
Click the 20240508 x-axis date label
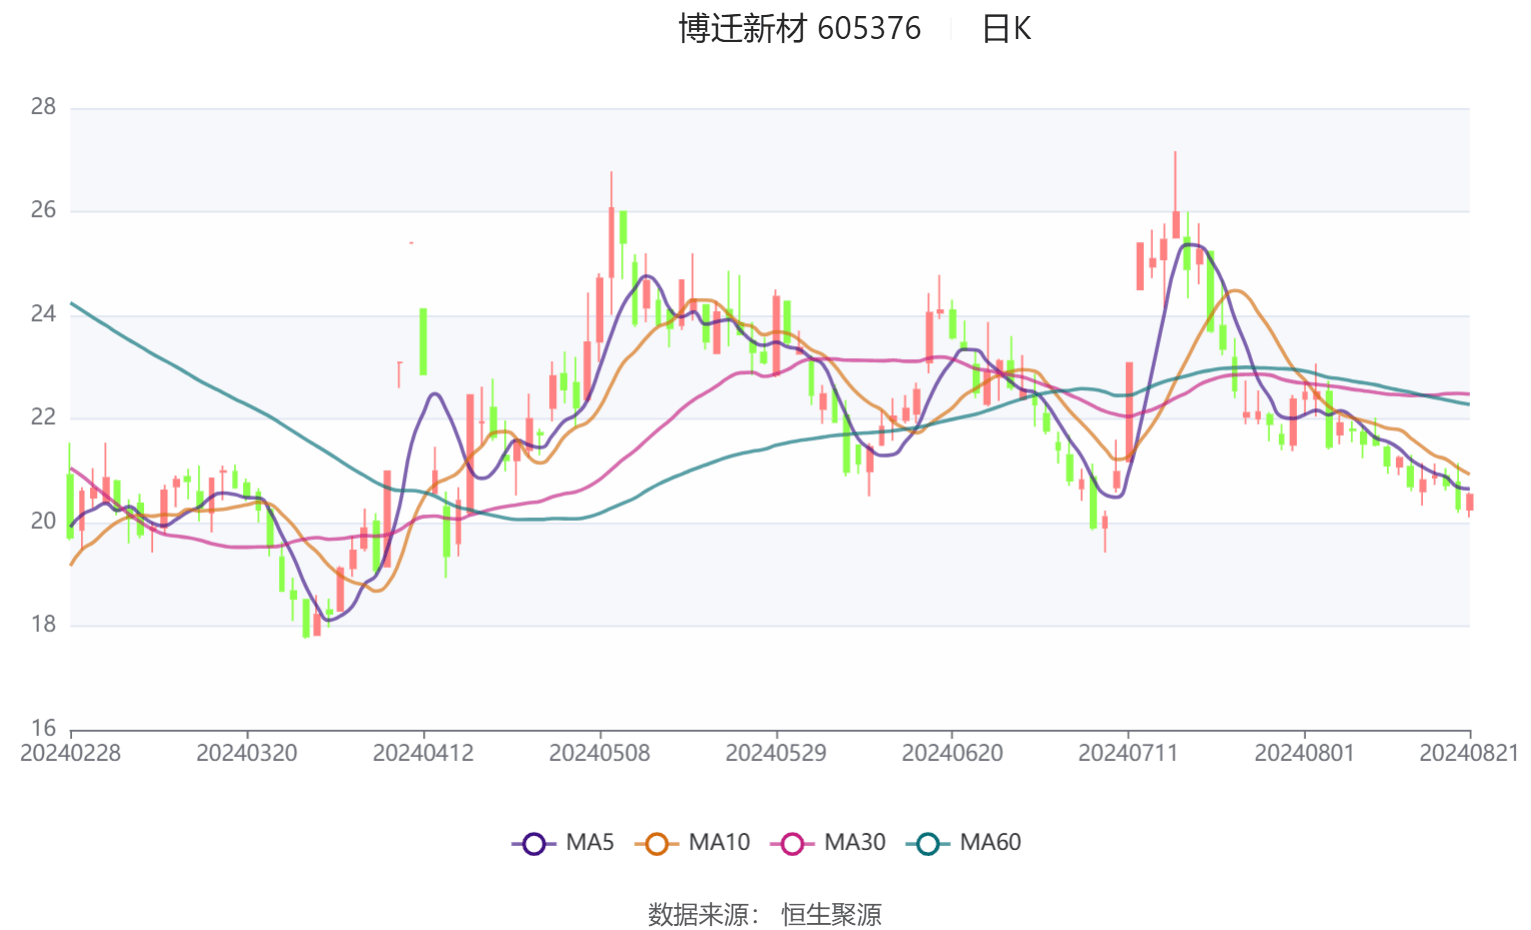click(599, 753)
